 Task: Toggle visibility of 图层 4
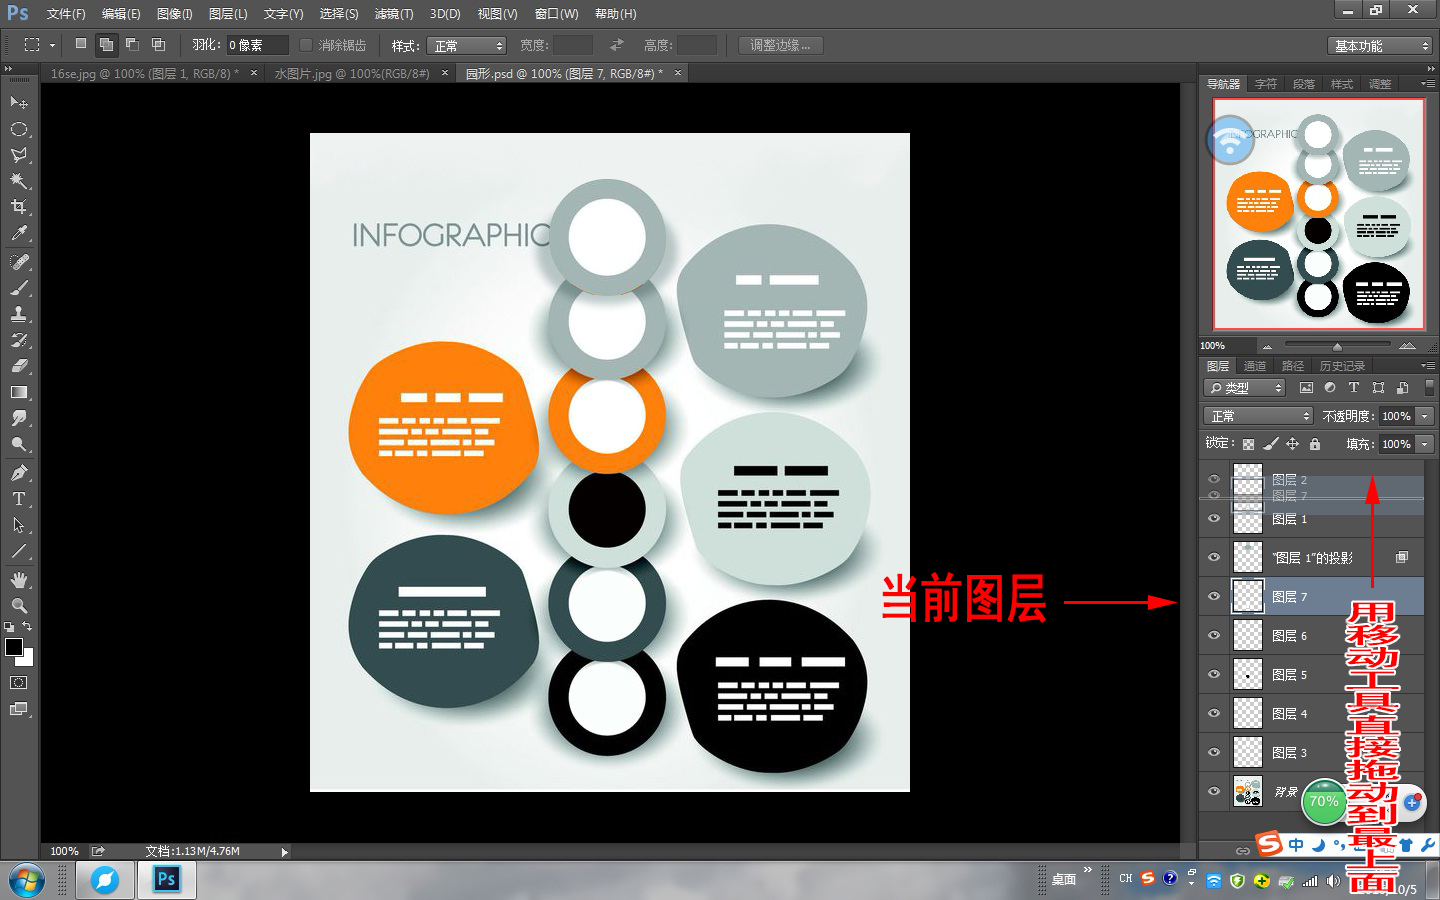pos(1214,714)
